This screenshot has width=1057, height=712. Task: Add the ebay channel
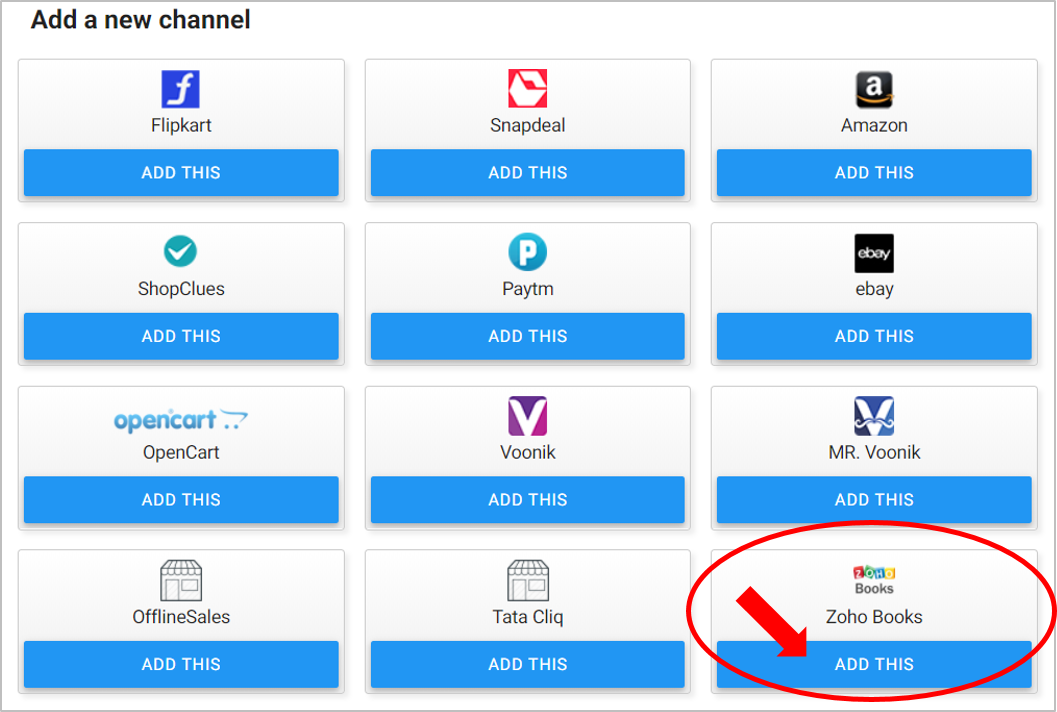point(874,336)
